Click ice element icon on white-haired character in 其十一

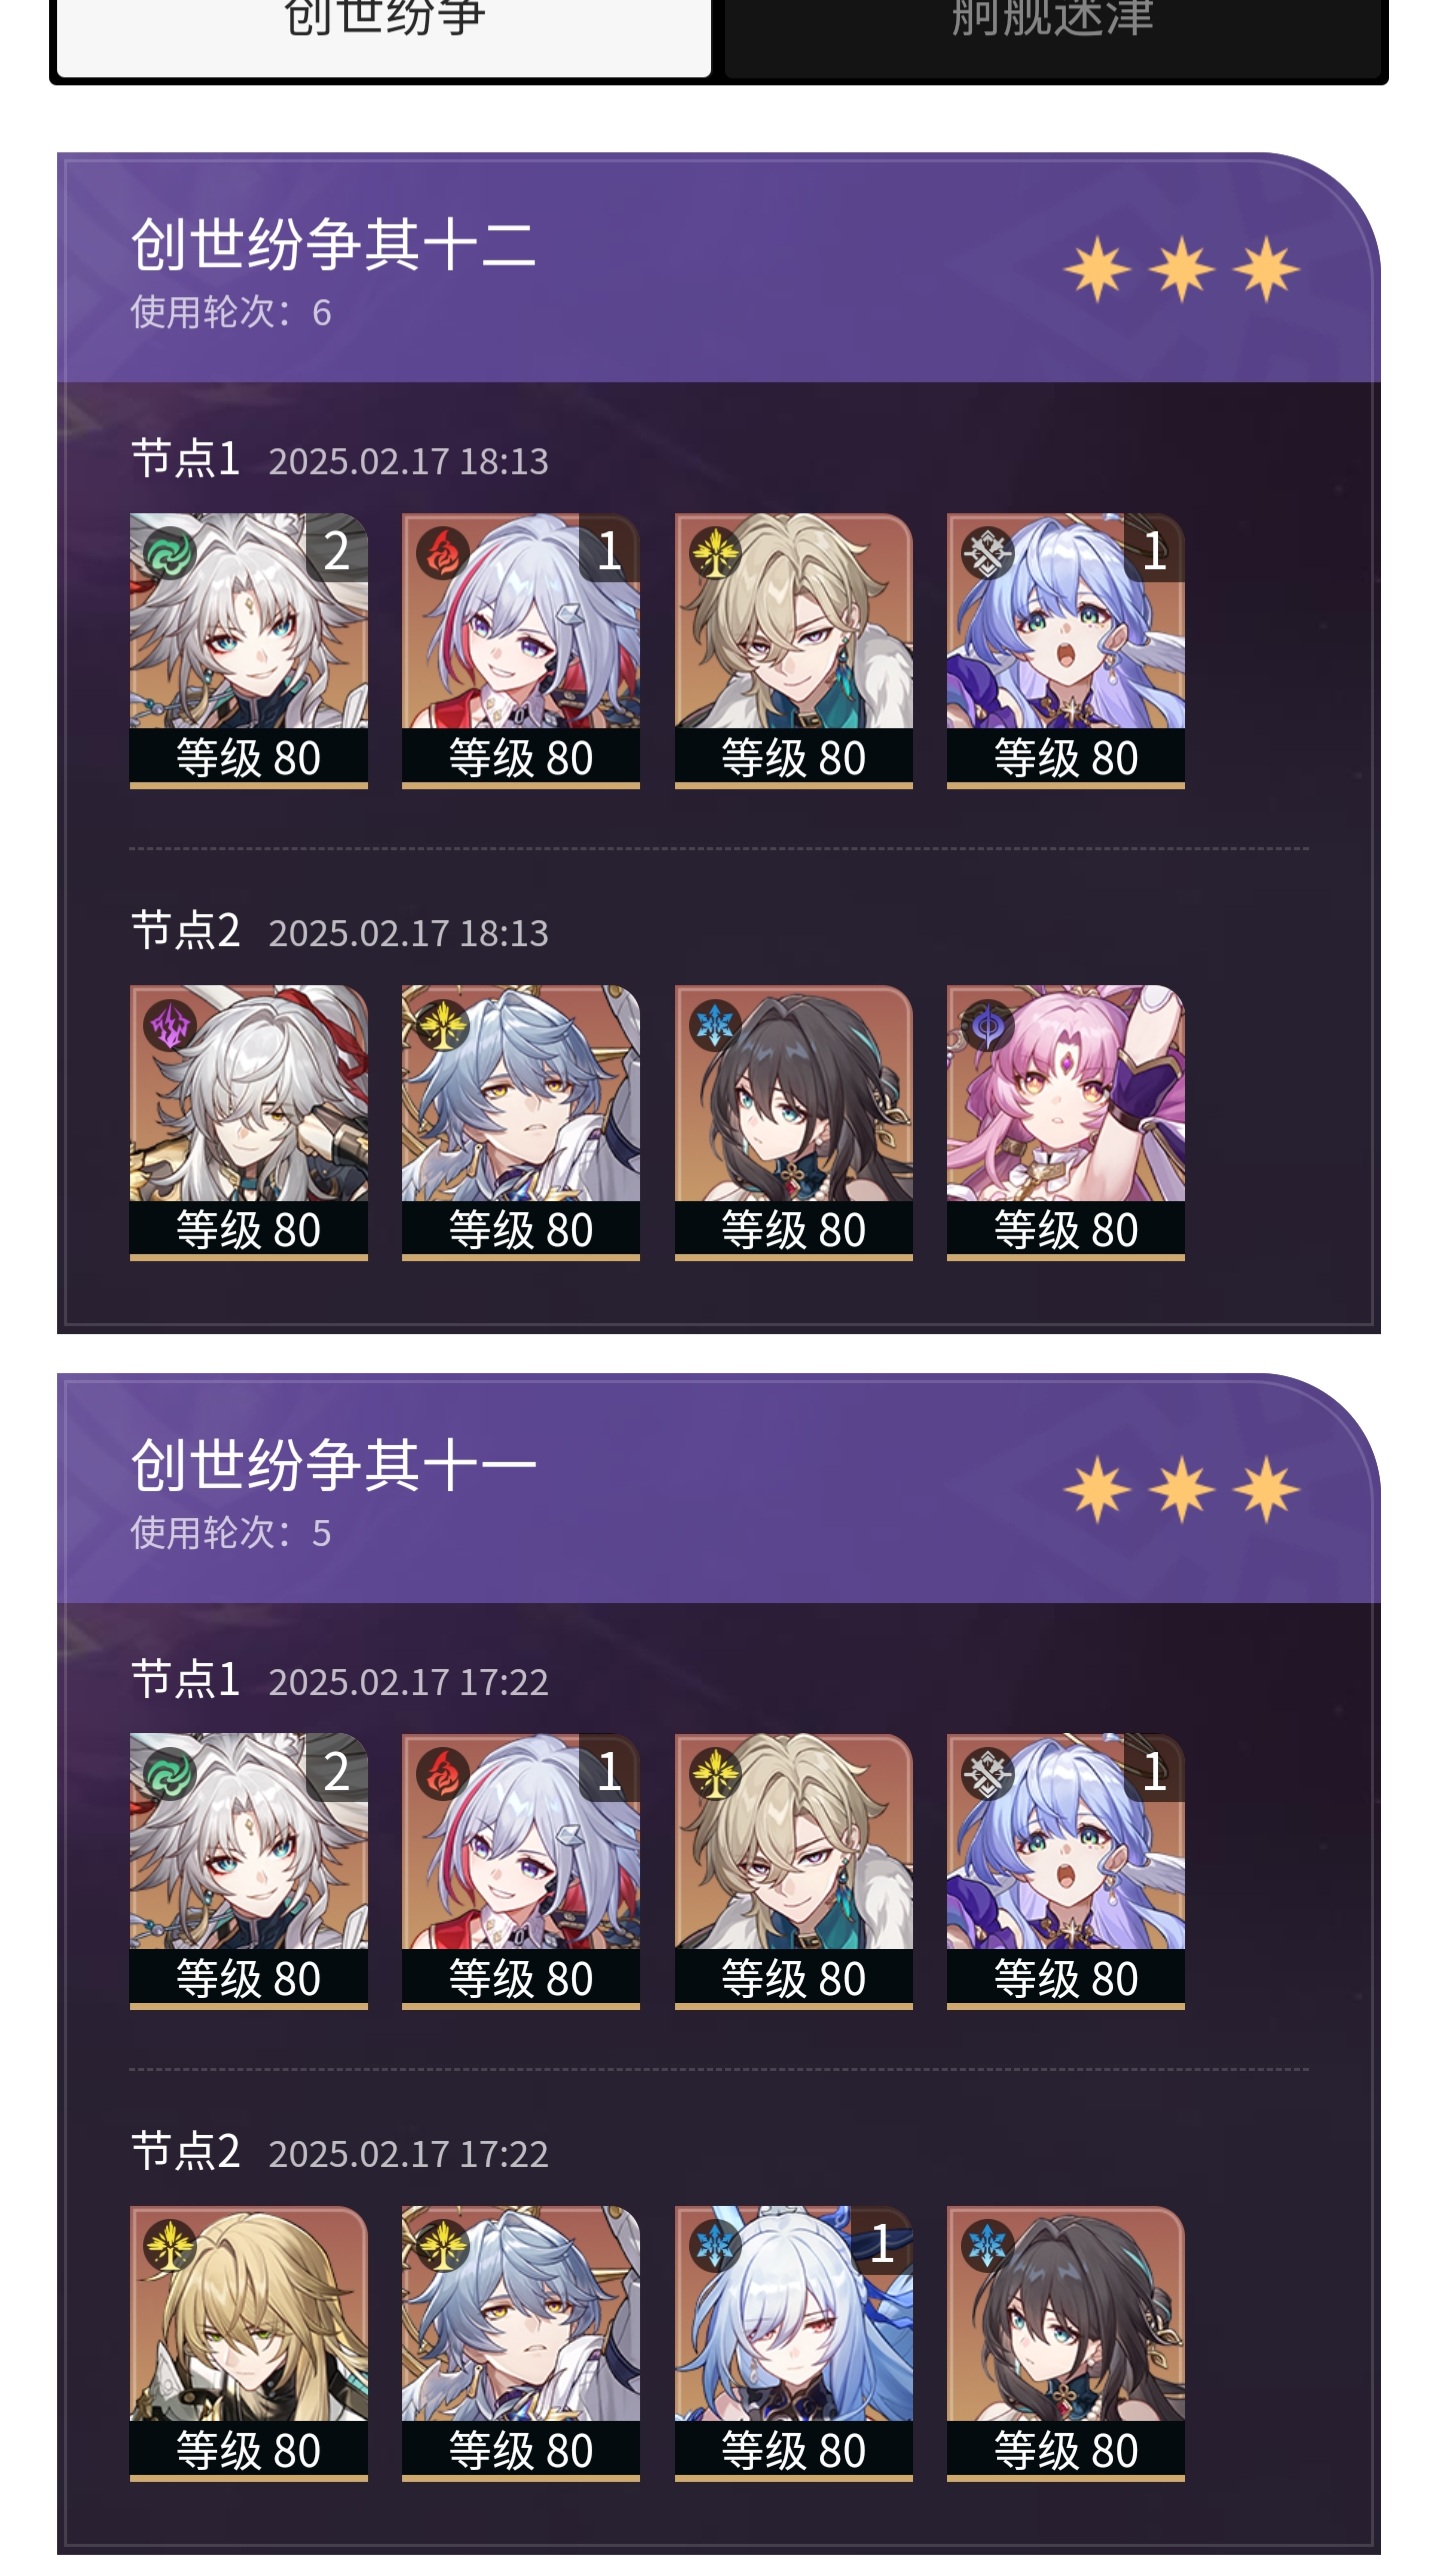click(x=714, y=2245)
